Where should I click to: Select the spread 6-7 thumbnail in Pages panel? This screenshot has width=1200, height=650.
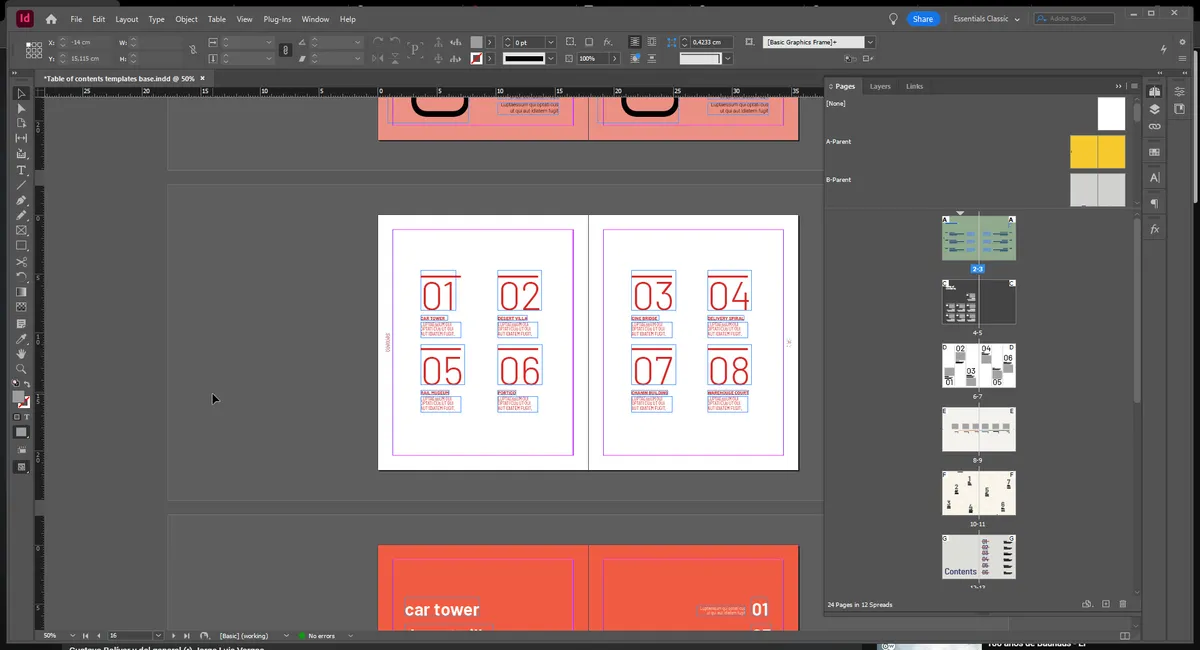(x=978, y=365)
